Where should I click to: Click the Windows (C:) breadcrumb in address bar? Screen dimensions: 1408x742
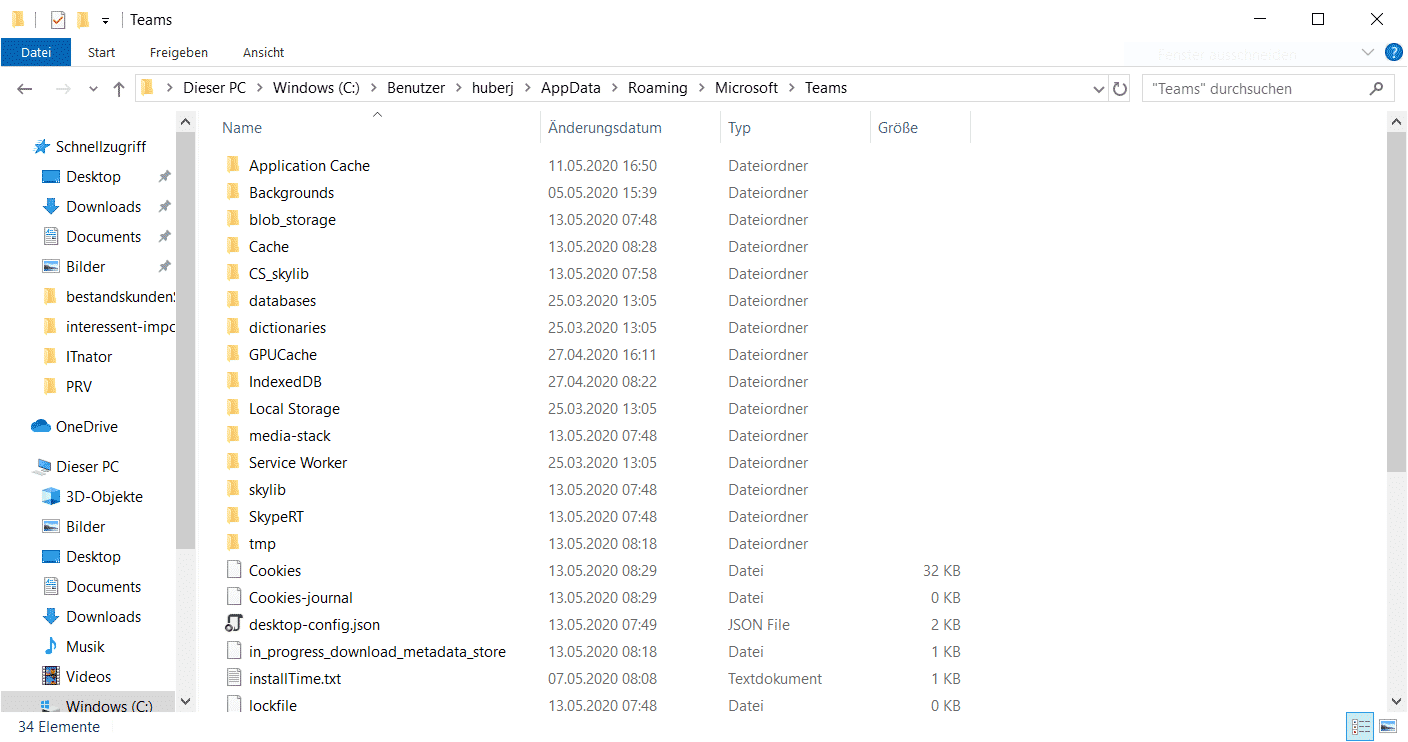[316, 88]
